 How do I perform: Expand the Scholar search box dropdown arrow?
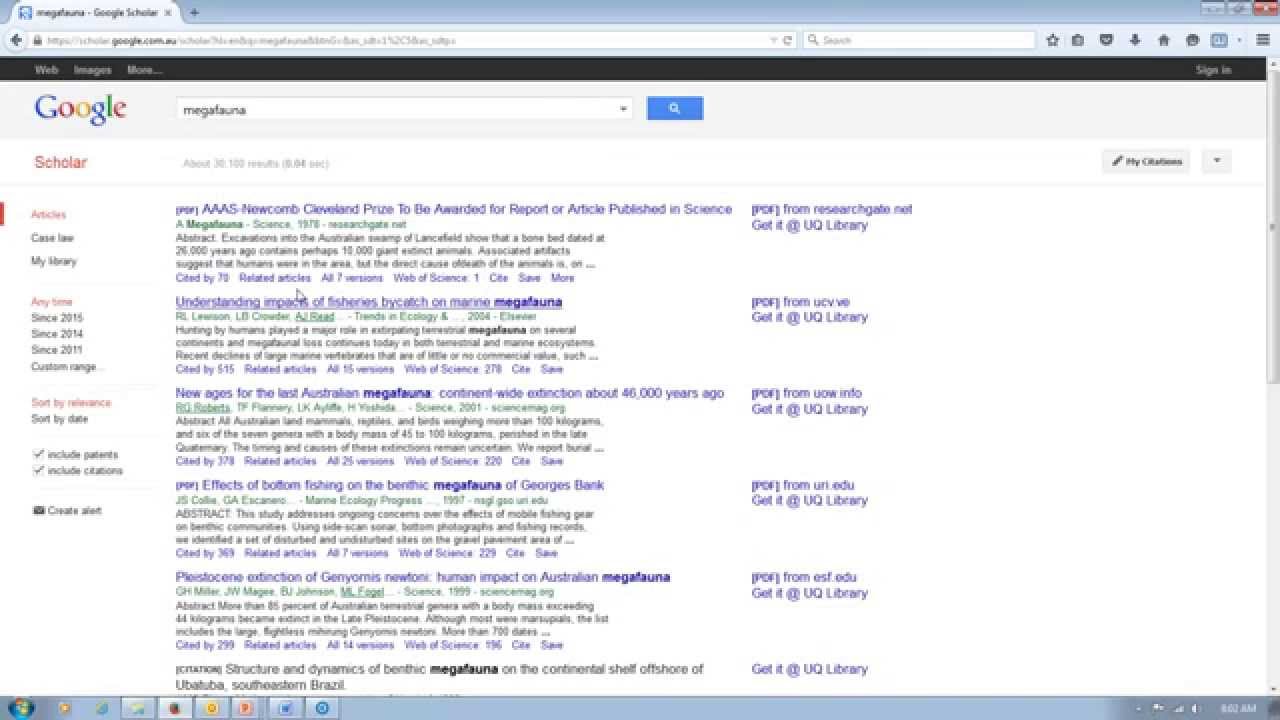pyautogui.click(x=623, y=109)
